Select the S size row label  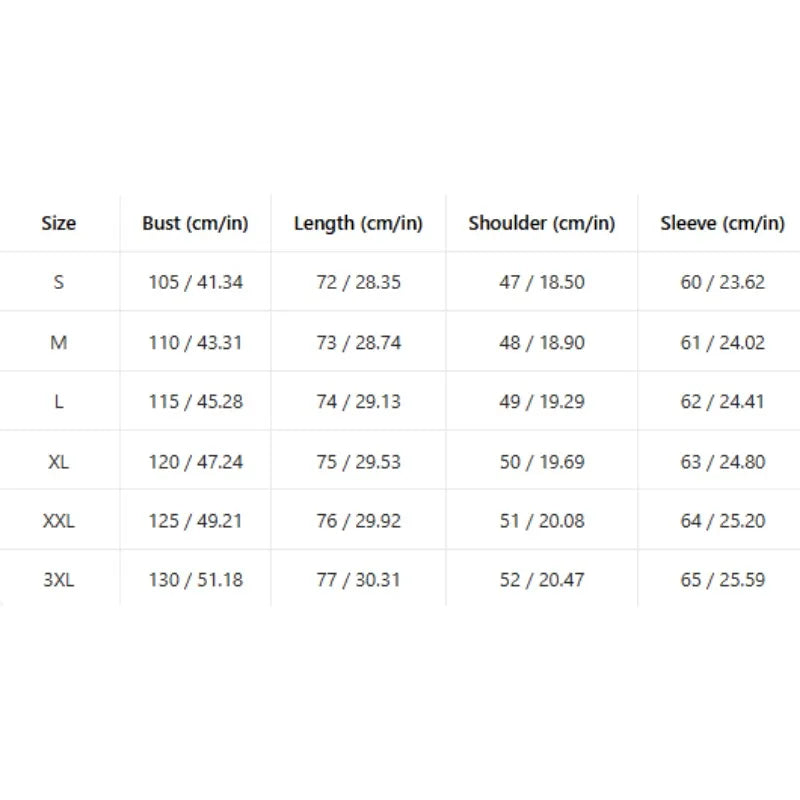point(59,282)
